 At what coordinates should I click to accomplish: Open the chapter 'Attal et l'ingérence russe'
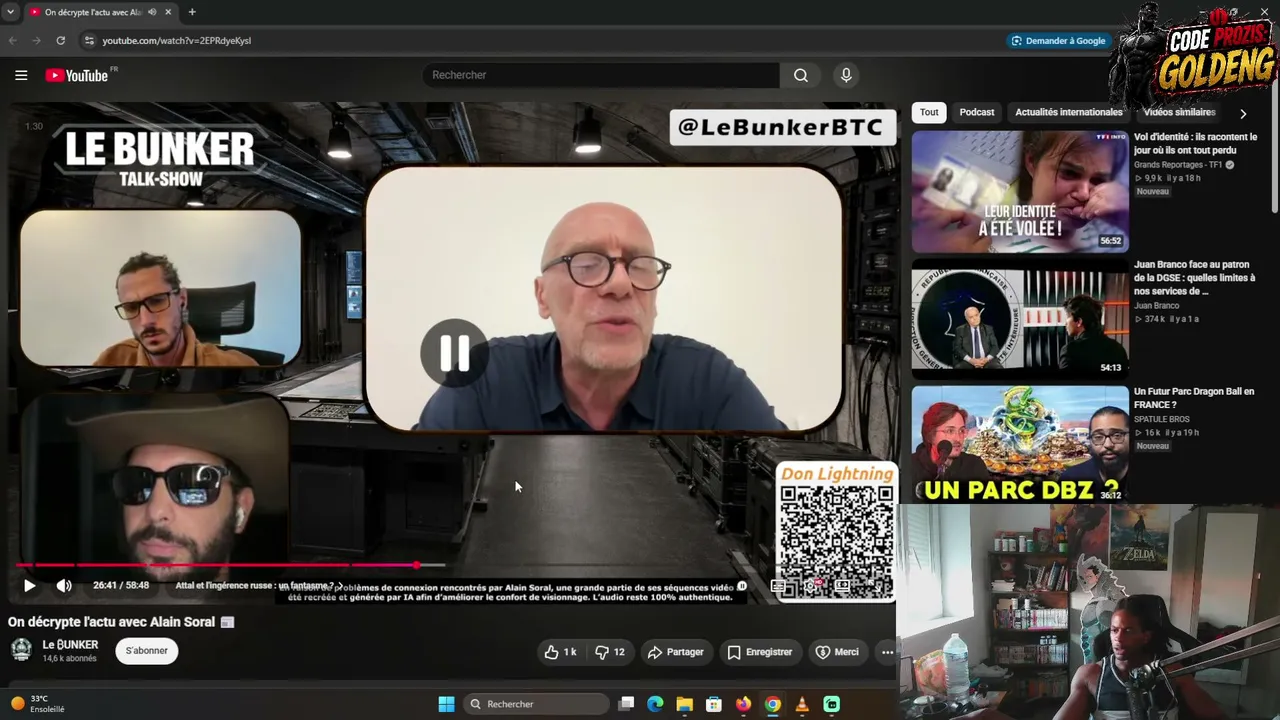(258, 586)
